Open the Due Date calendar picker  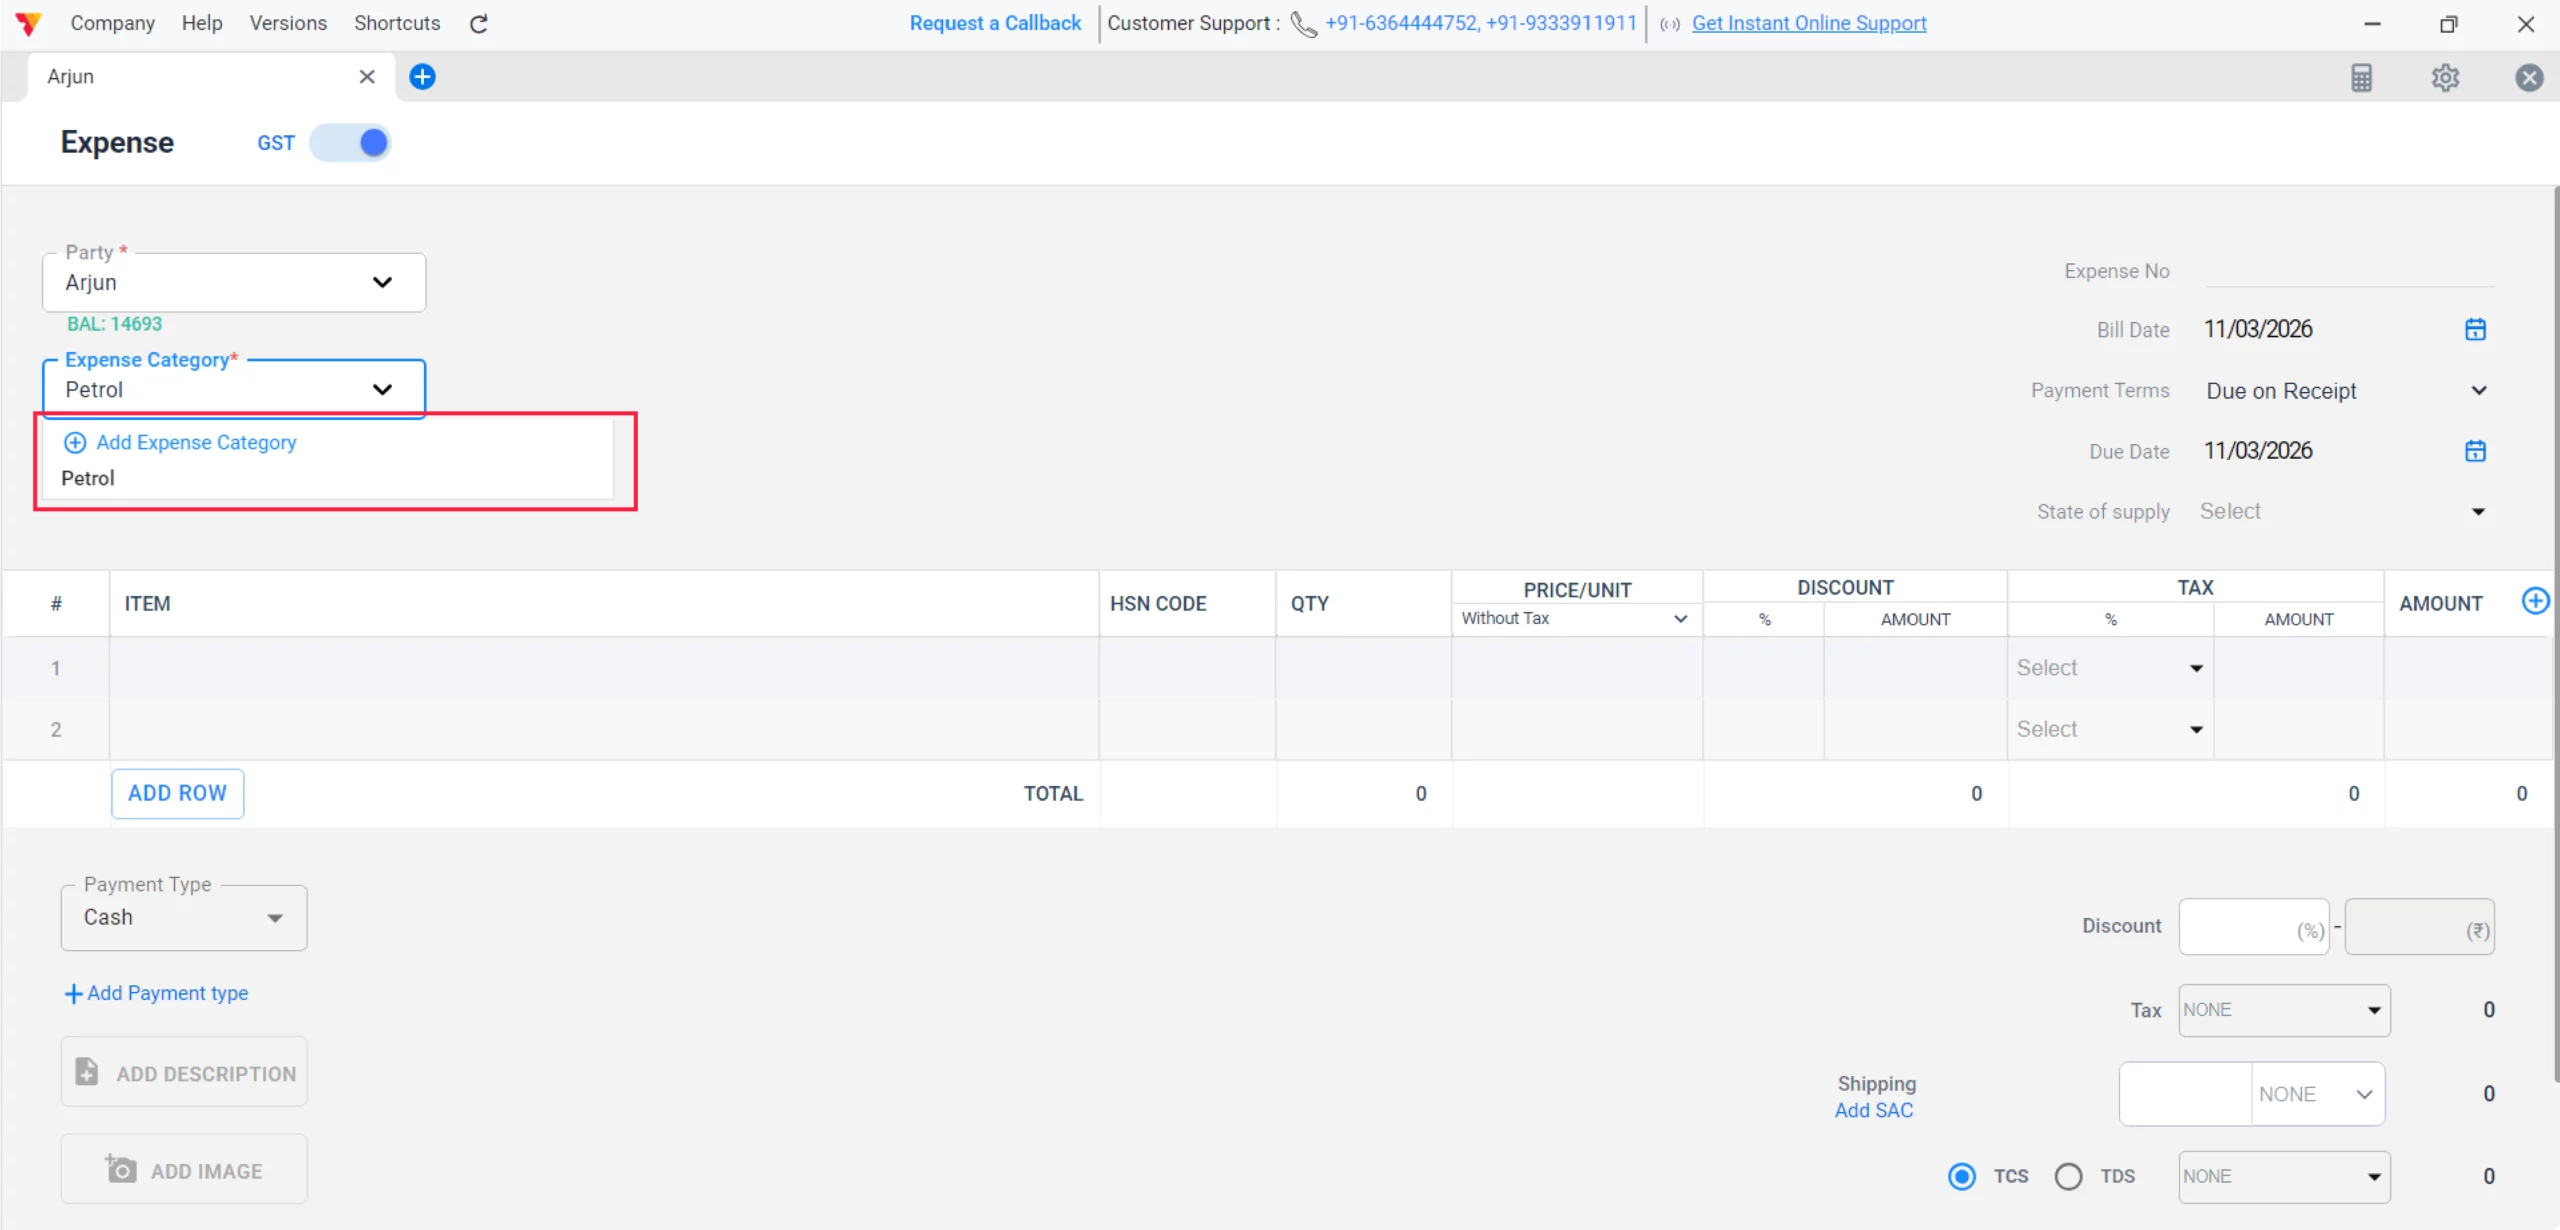coord(2475,451)
